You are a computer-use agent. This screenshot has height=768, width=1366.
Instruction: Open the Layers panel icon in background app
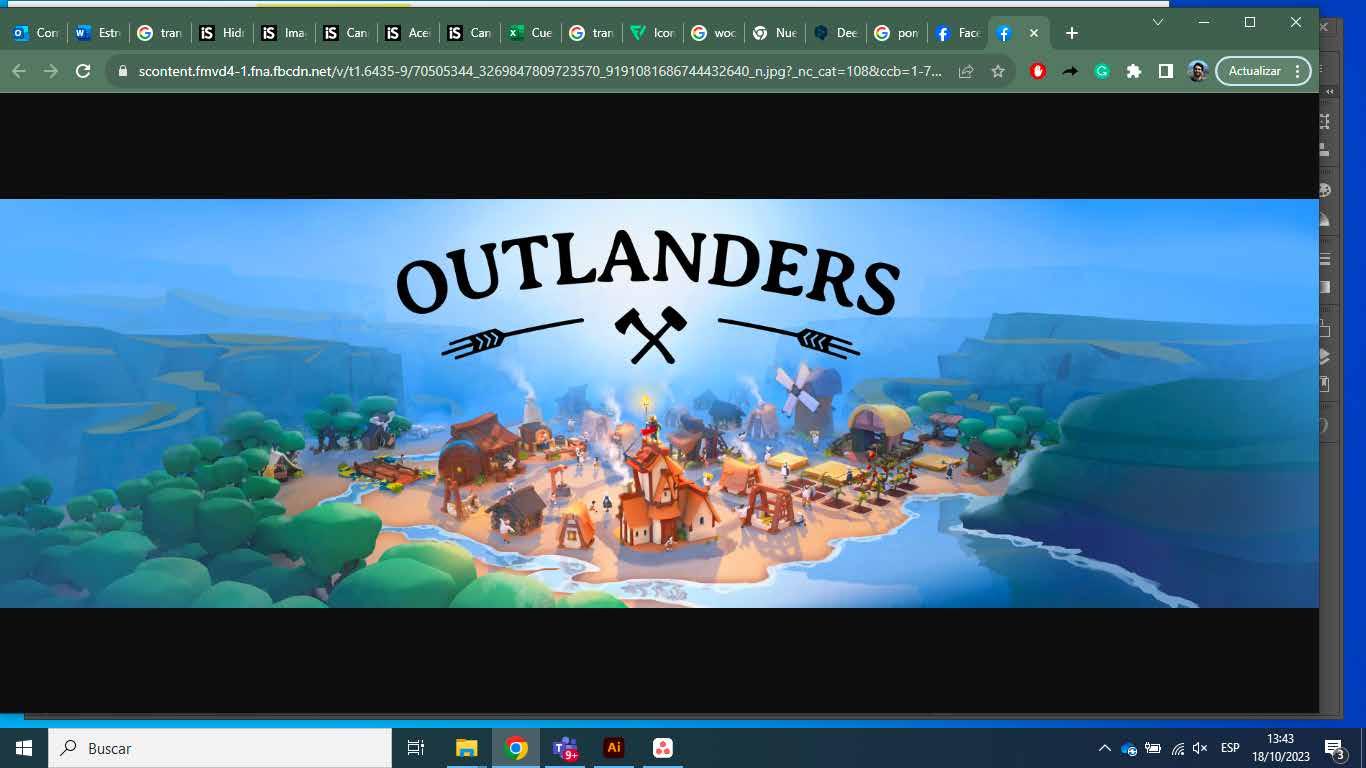[1325, 356]
